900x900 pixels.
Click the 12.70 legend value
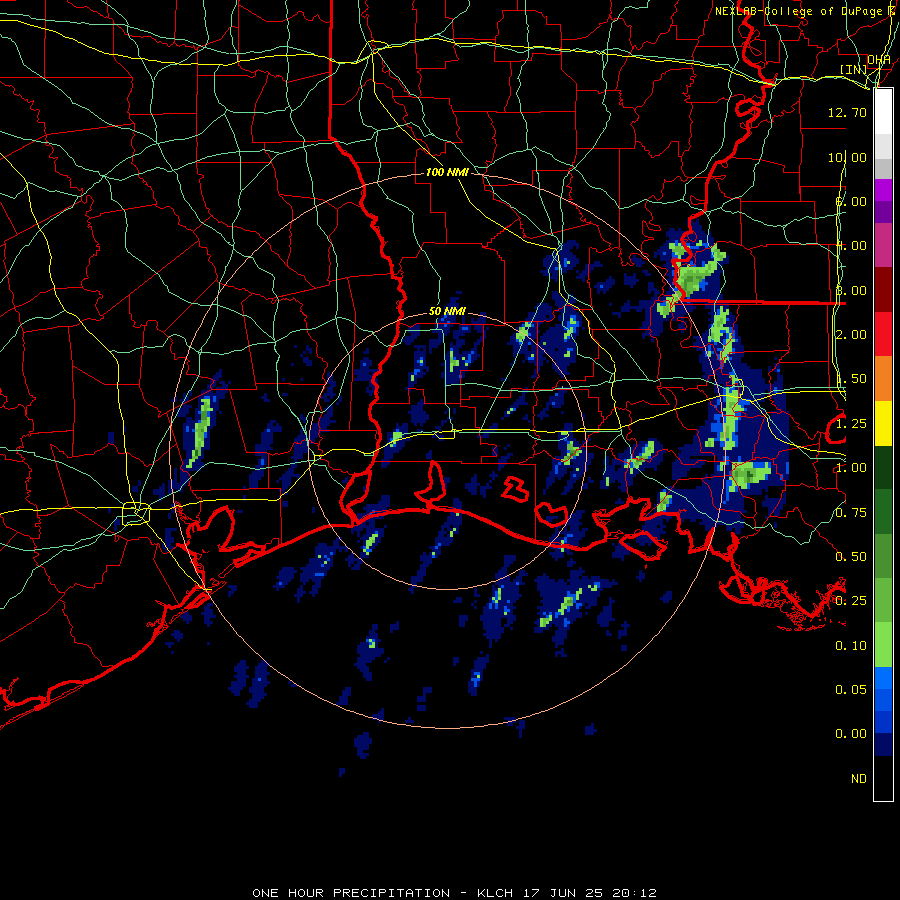click(847, 112)
